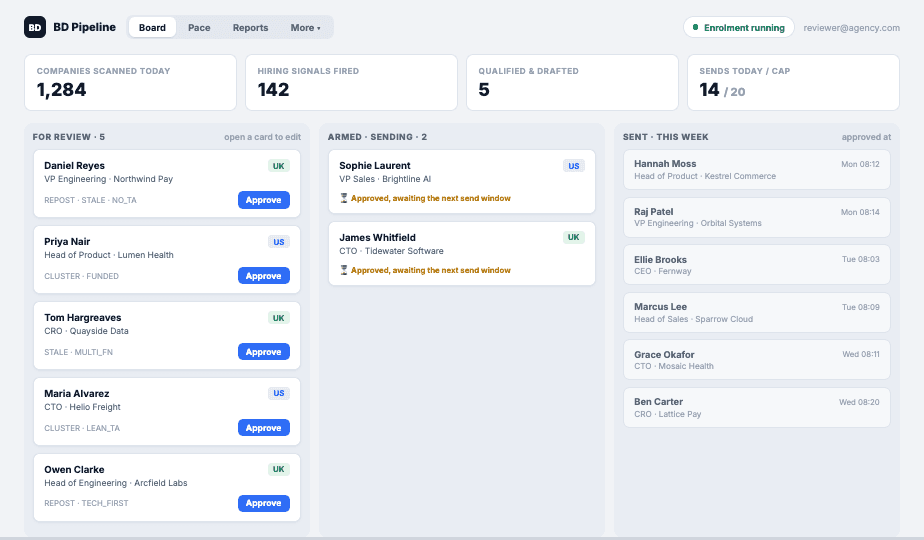Image resolution: width=924 pixels, height=540 pixels.
Task: Open Sophie Laurent armed card
Action: click(x=461, y=182)
